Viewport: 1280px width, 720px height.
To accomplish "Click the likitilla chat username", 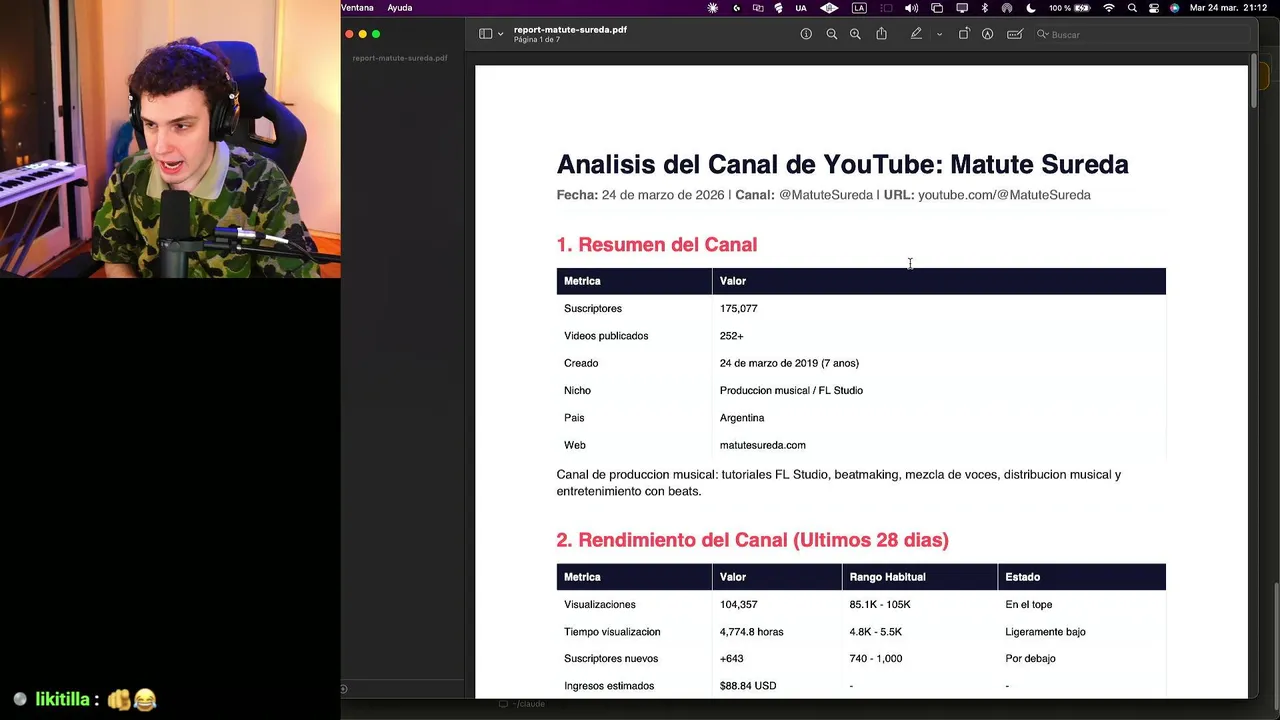I will pos(63,699).
